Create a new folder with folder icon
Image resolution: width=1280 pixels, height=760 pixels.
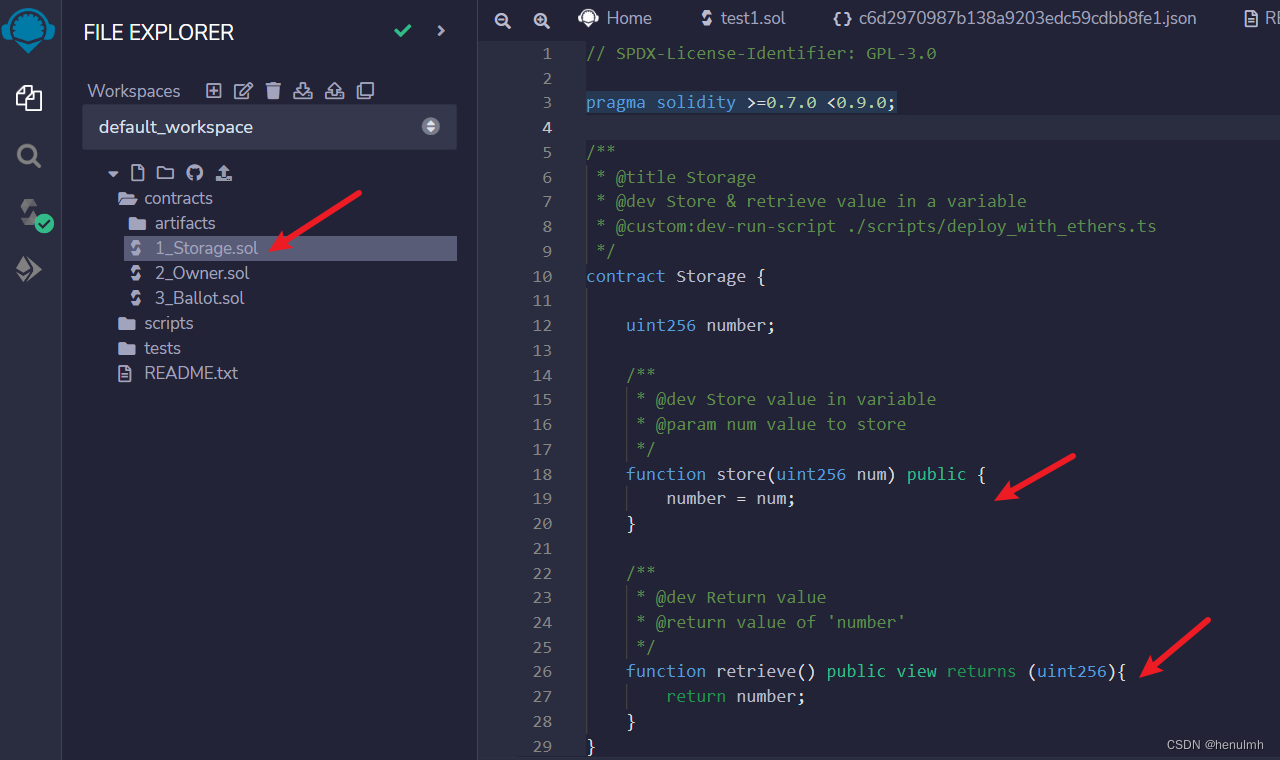165,173
